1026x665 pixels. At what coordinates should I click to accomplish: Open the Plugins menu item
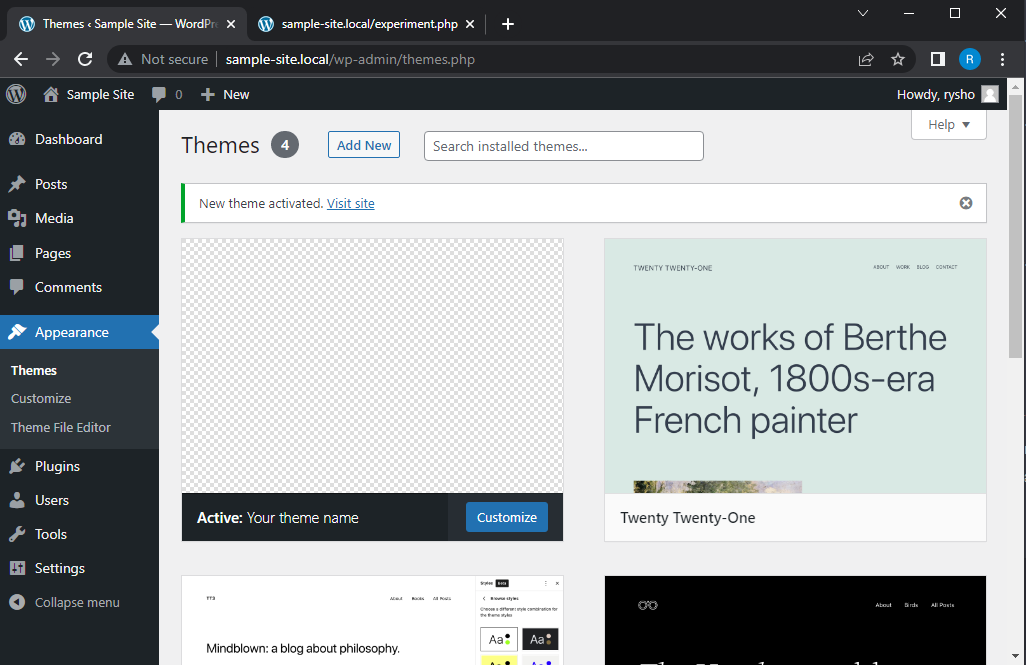58,466
